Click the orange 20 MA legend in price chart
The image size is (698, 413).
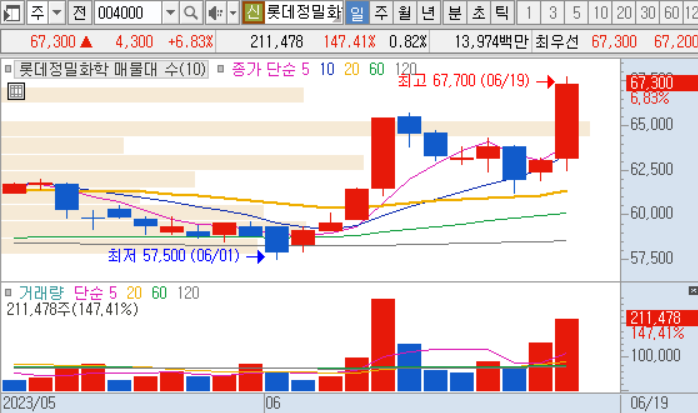[x=352, y=69]
